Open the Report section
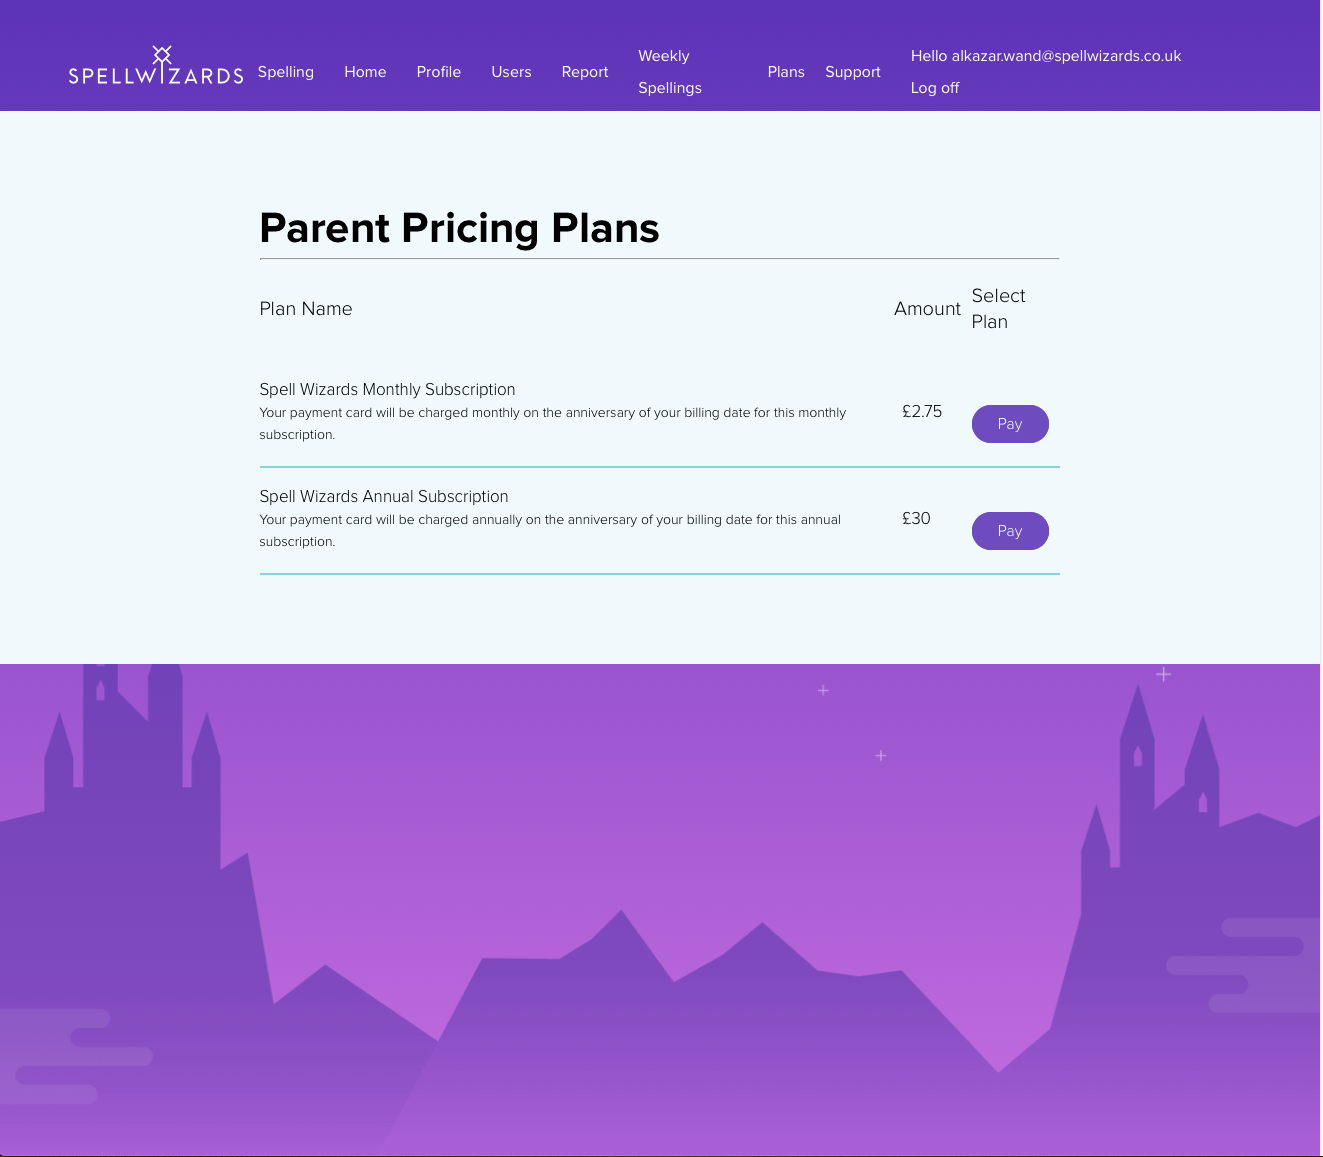This screenshot has height=1157, width=1323. [585, 72]
